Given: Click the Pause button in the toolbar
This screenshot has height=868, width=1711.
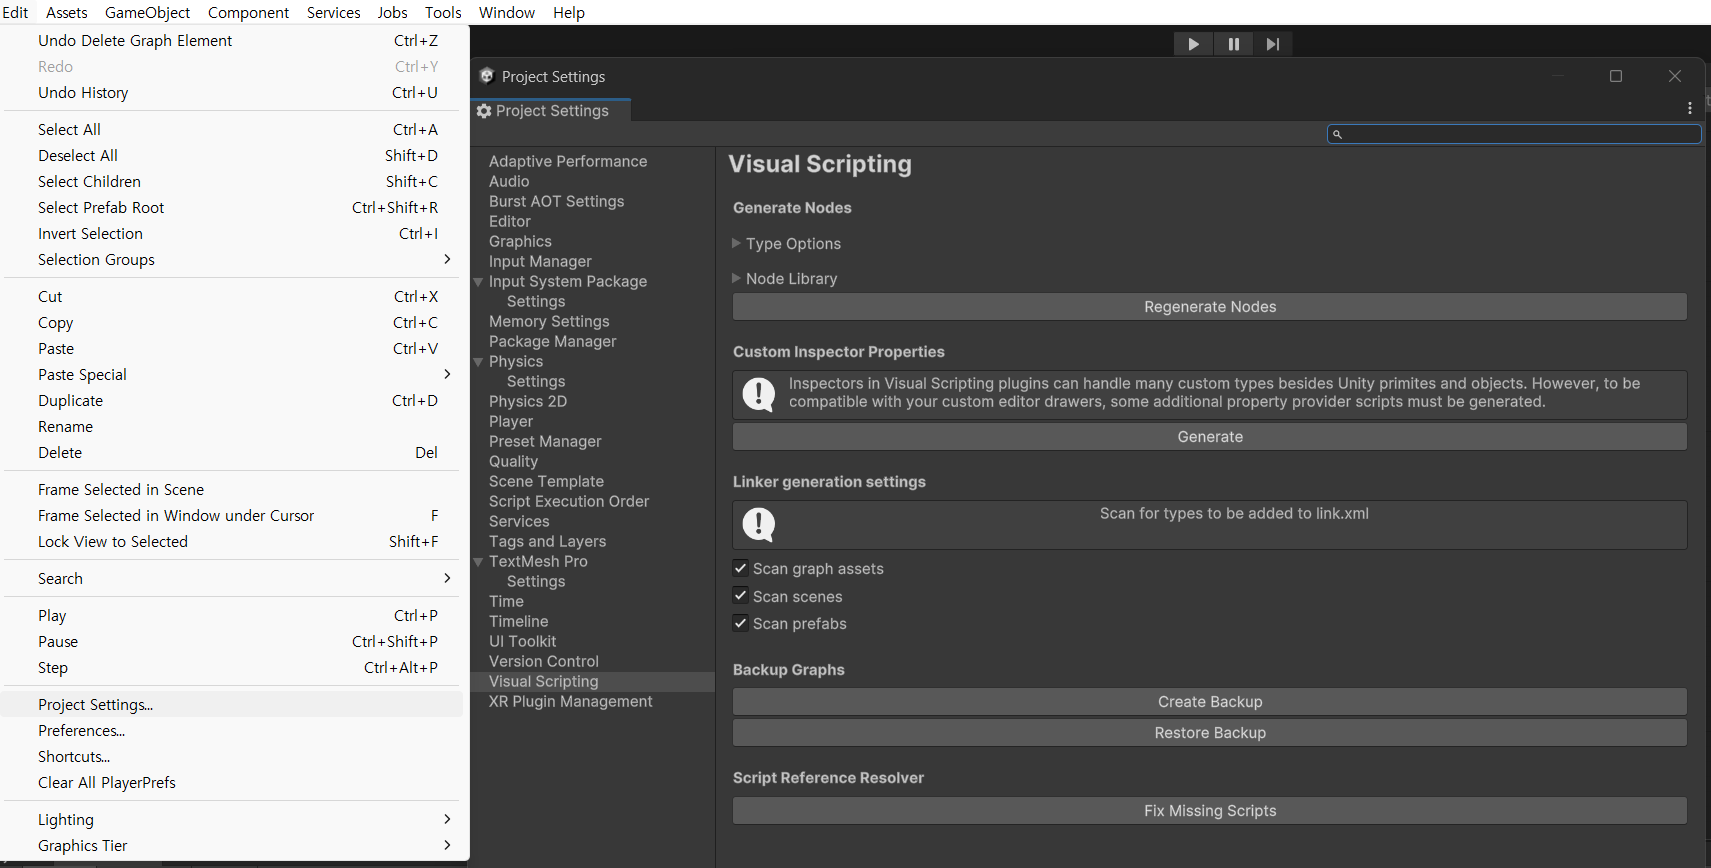Looking at the screenshot, I should pos(1233,44).
